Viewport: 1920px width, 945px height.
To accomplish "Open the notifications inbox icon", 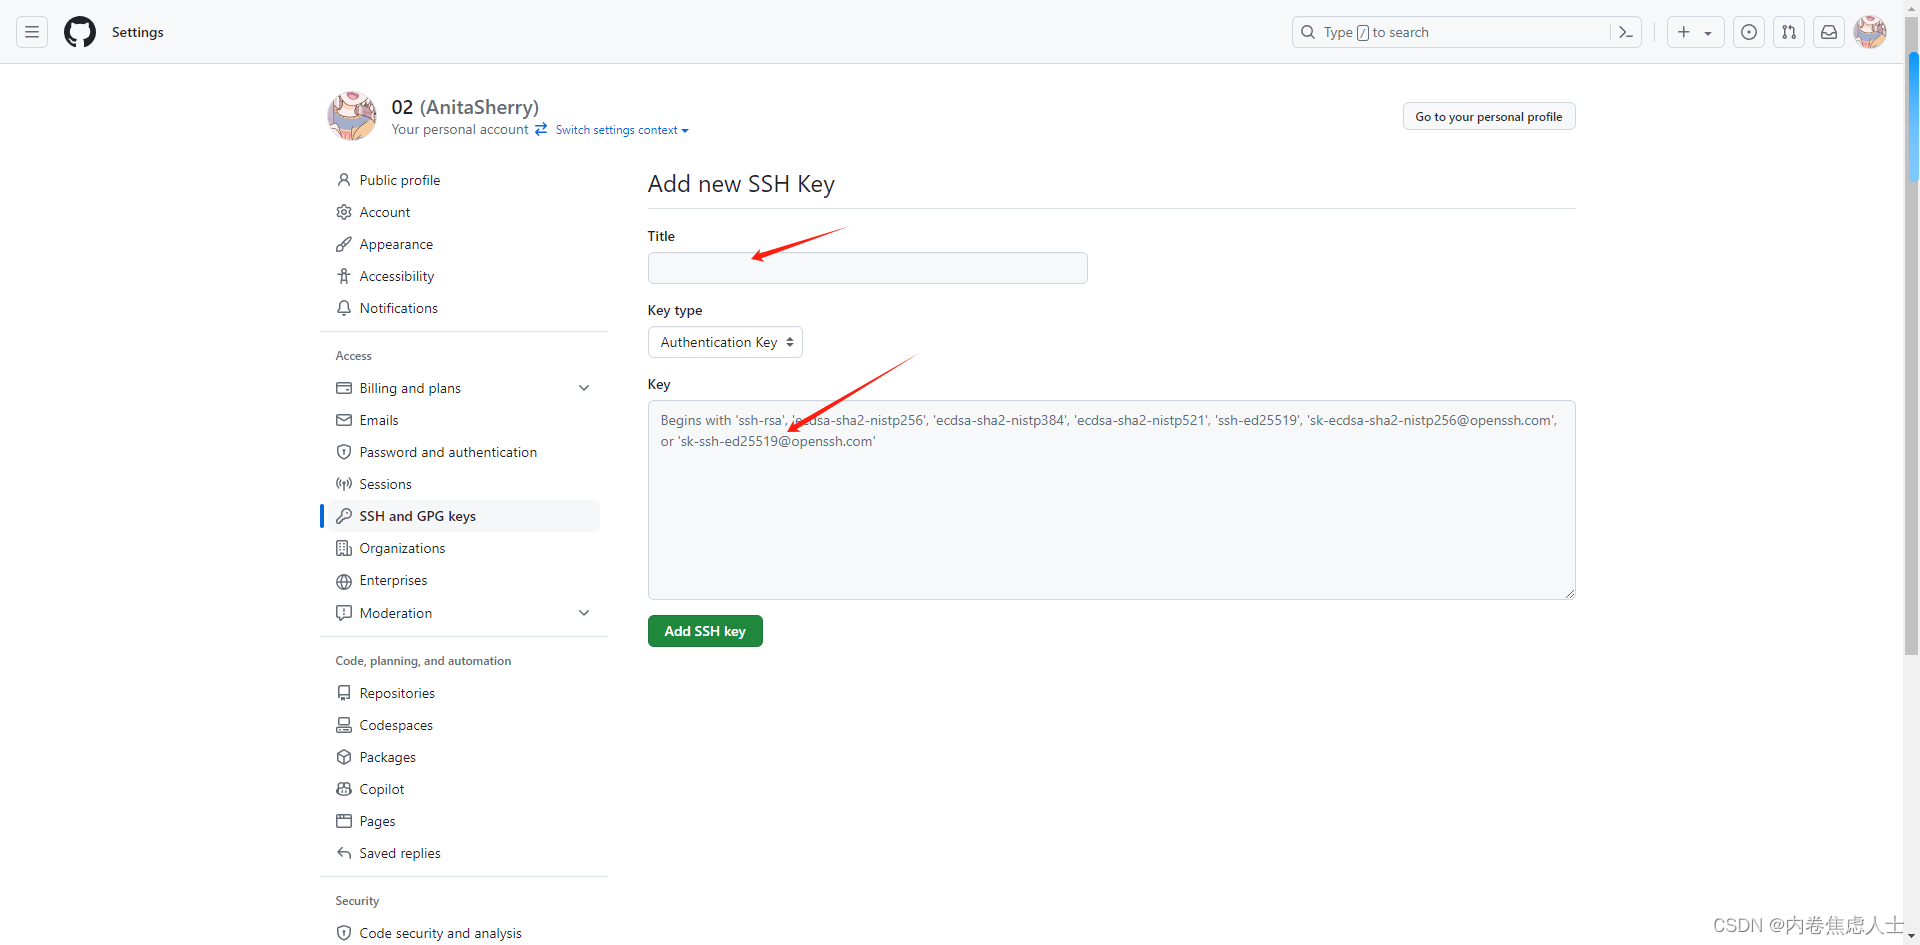I will tap(1829, 32).
